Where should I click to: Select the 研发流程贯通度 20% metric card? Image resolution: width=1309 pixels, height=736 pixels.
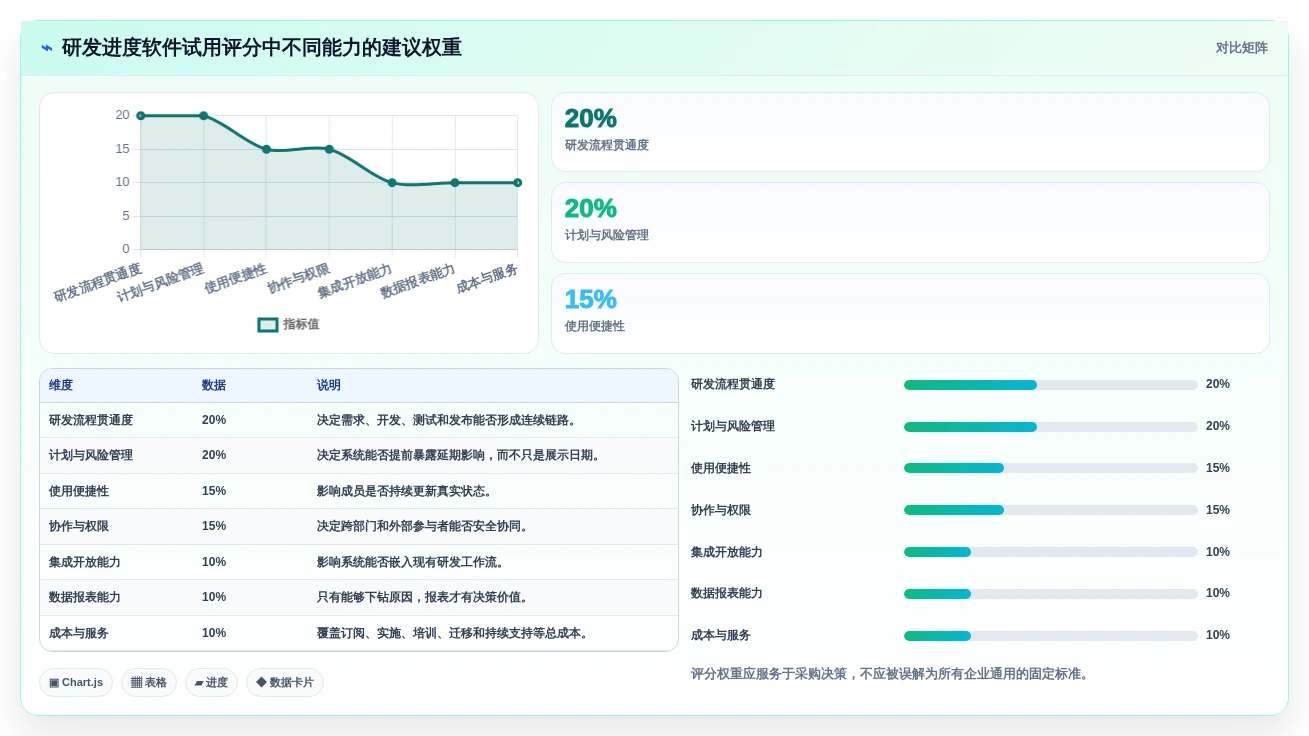click(910, 132)
